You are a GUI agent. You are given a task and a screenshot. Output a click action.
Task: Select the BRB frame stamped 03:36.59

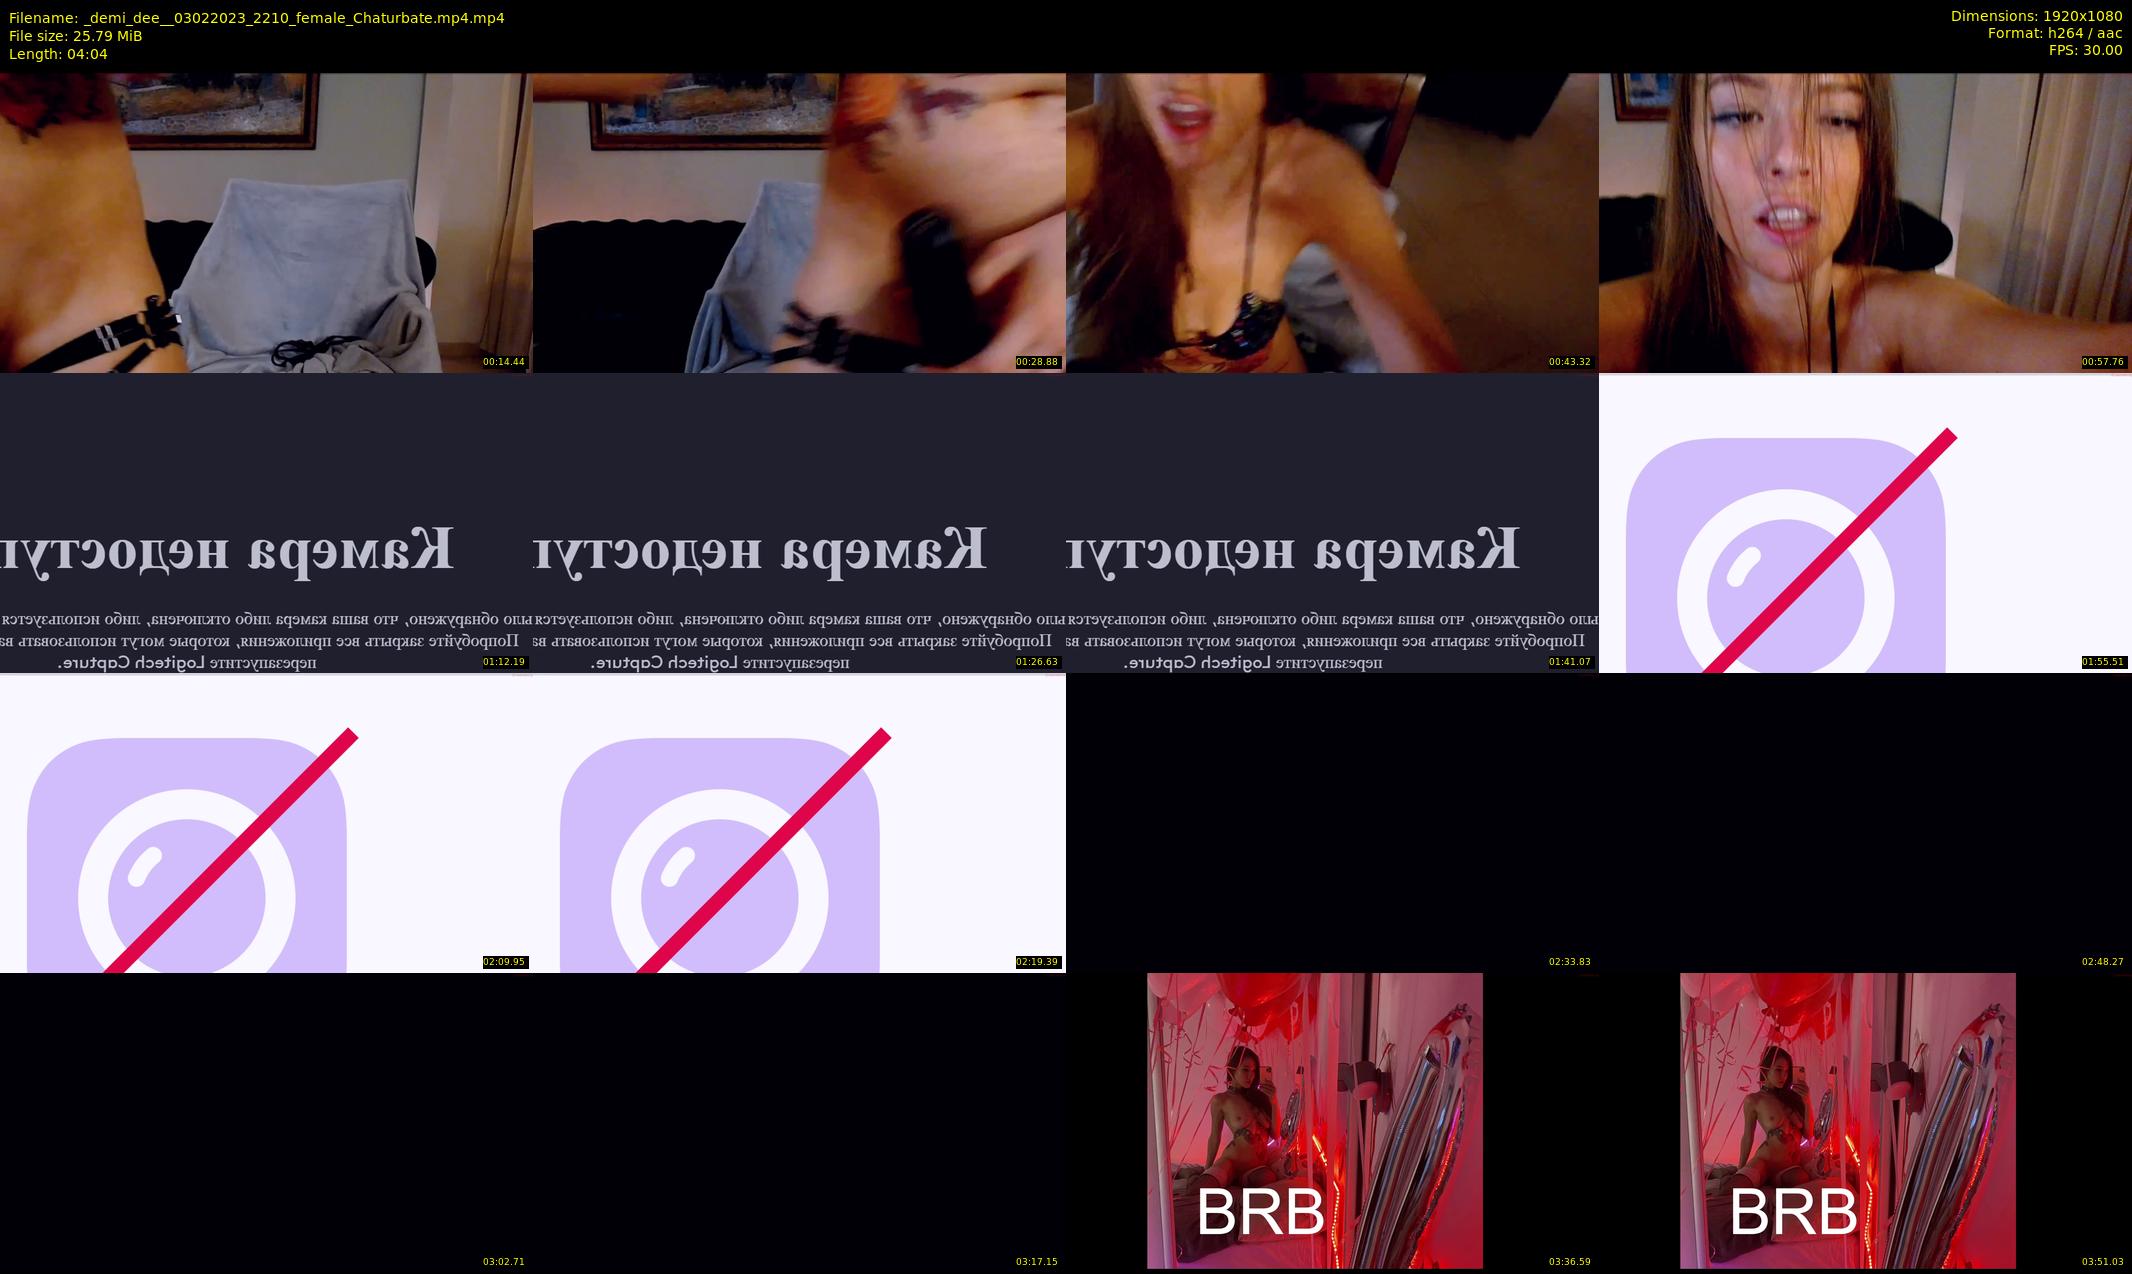pos(1332,1123)
